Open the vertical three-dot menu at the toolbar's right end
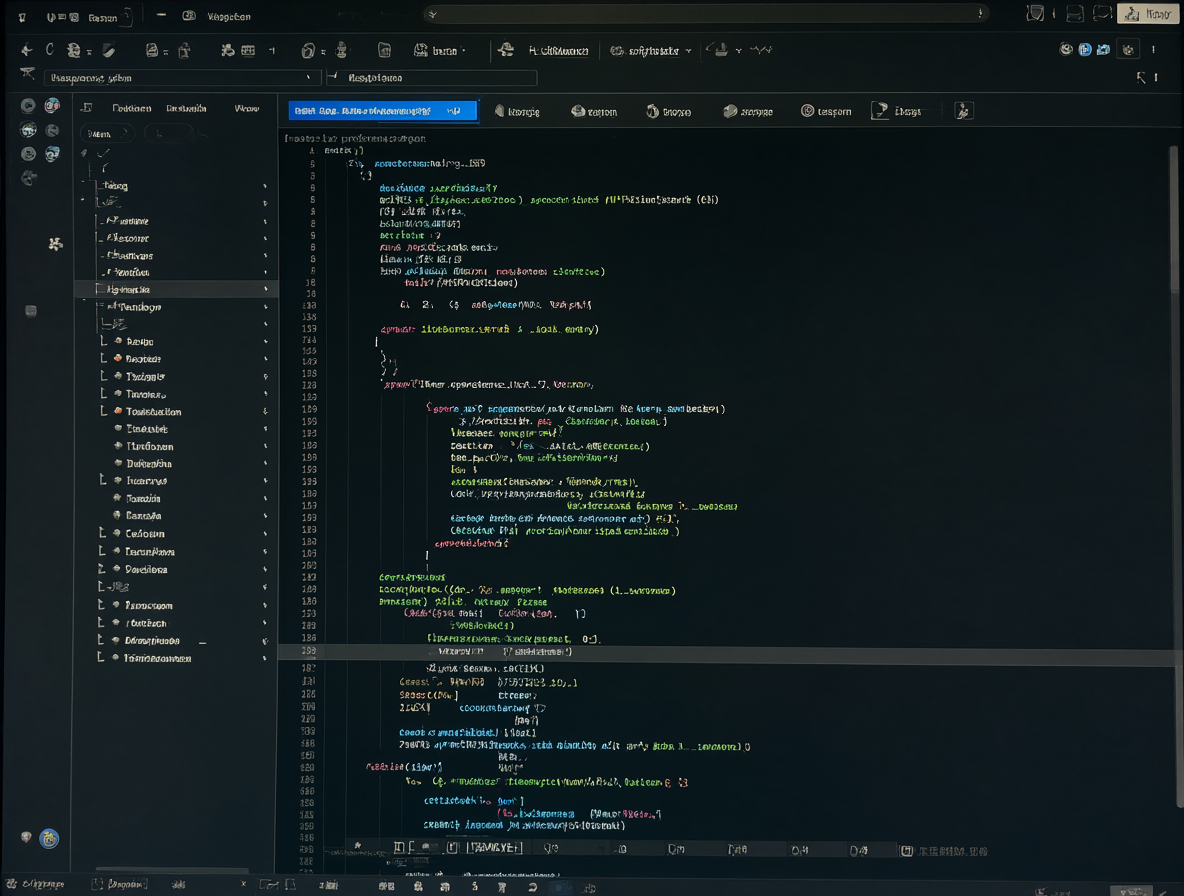 point(1153,50)
